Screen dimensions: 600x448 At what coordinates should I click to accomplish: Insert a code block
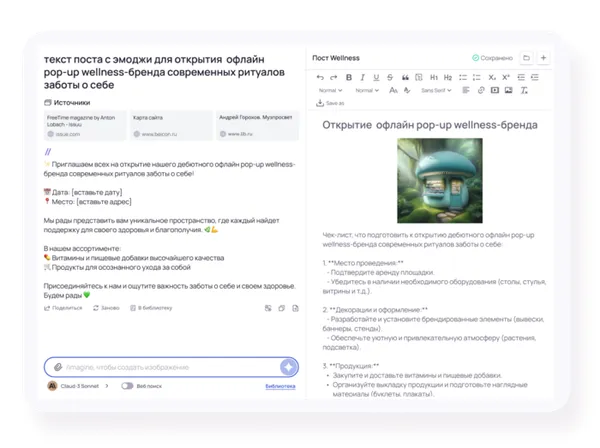click(x=419, y=78)
